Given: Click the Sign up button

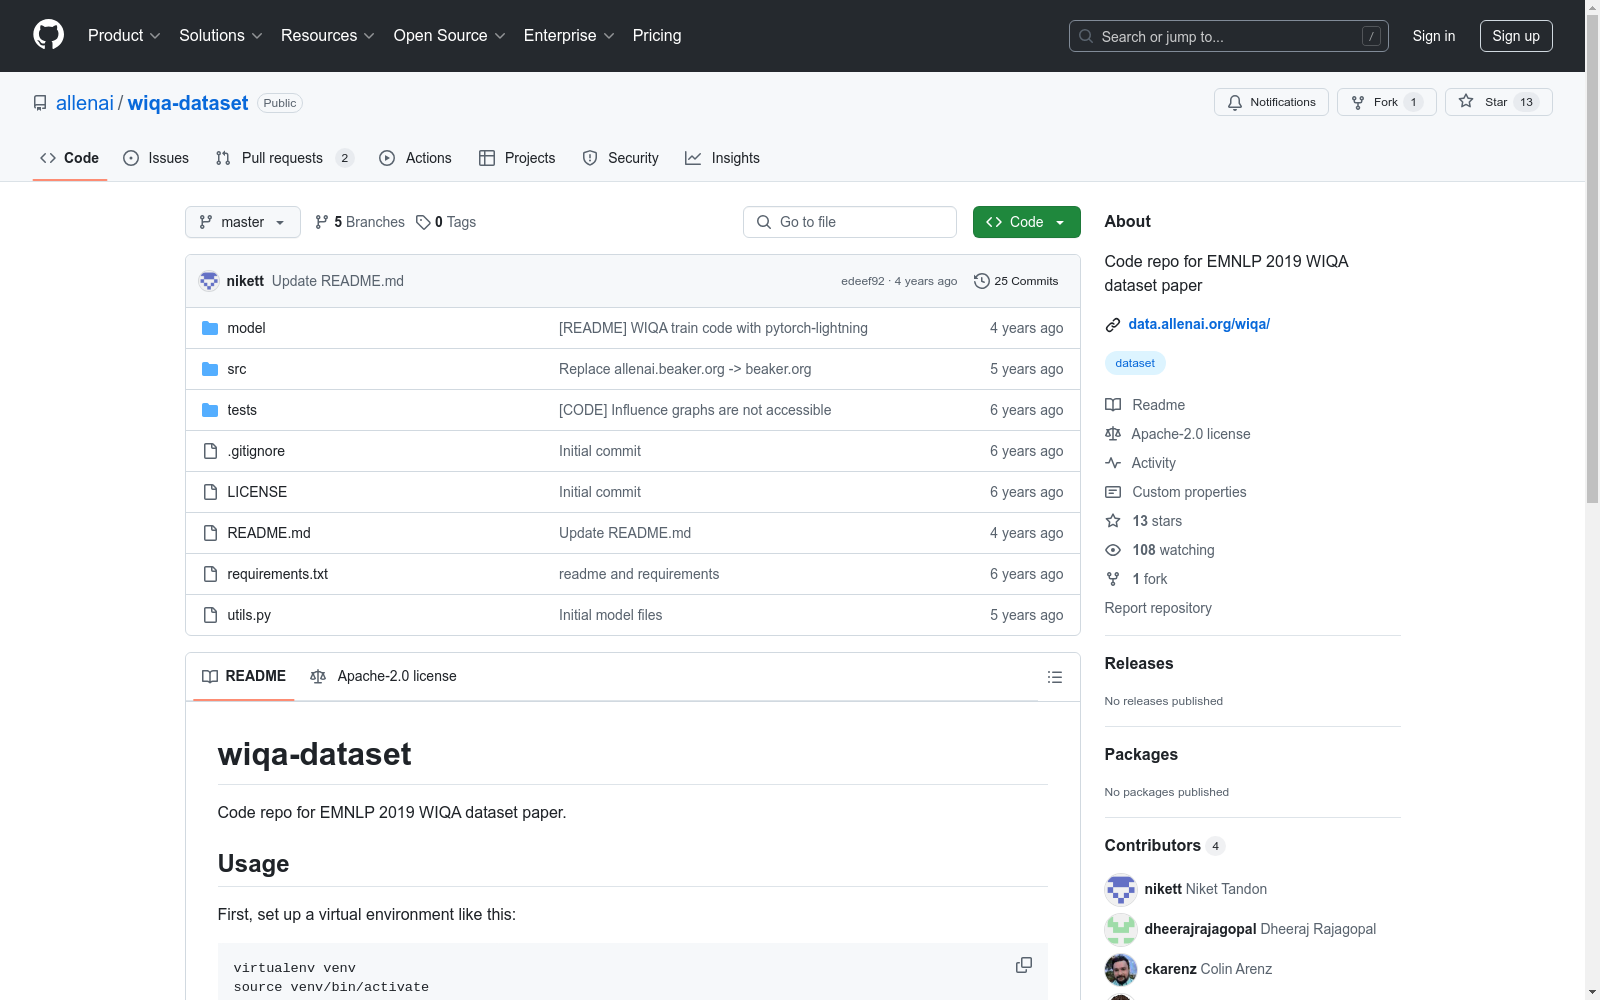Looking at the screenshot, I should tap(1516, 36).
